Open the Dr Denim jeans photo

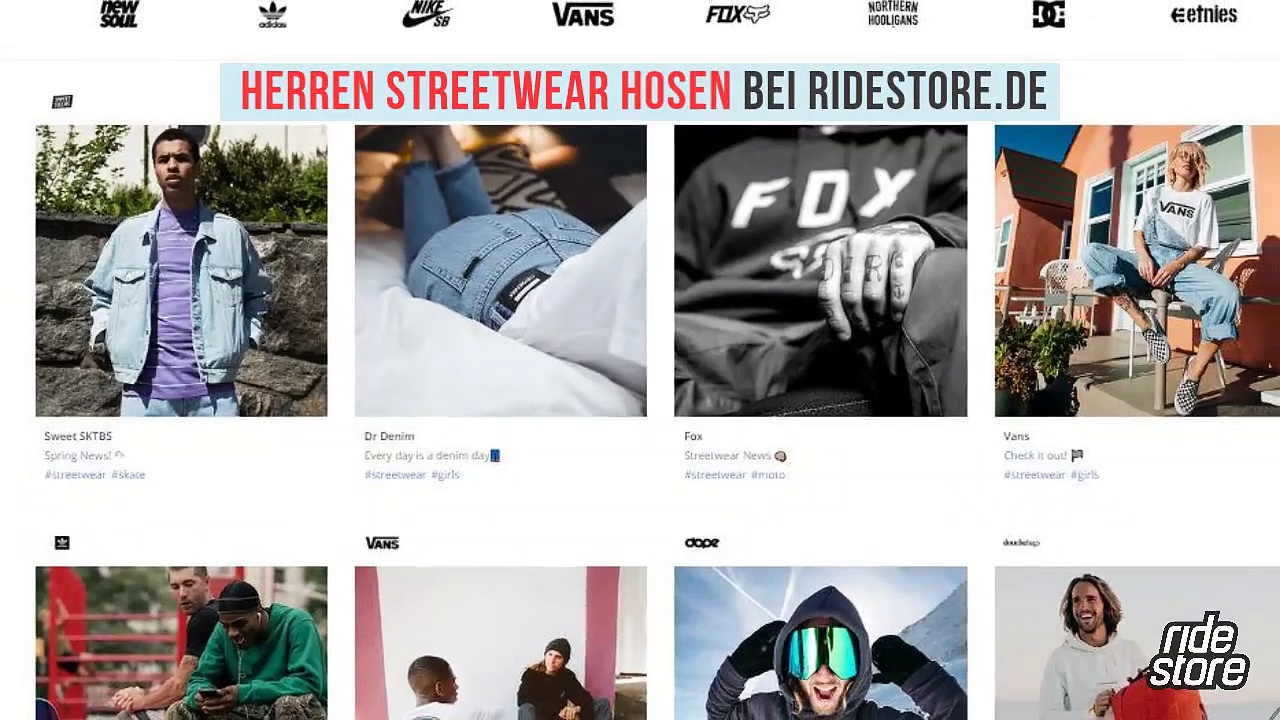pos(500,270)
